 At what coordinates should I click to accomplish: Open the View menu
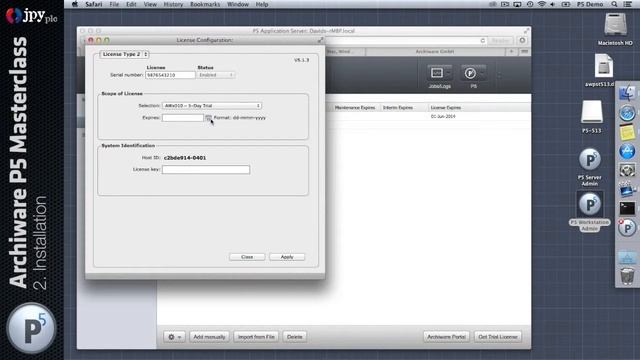pos(150,4)
